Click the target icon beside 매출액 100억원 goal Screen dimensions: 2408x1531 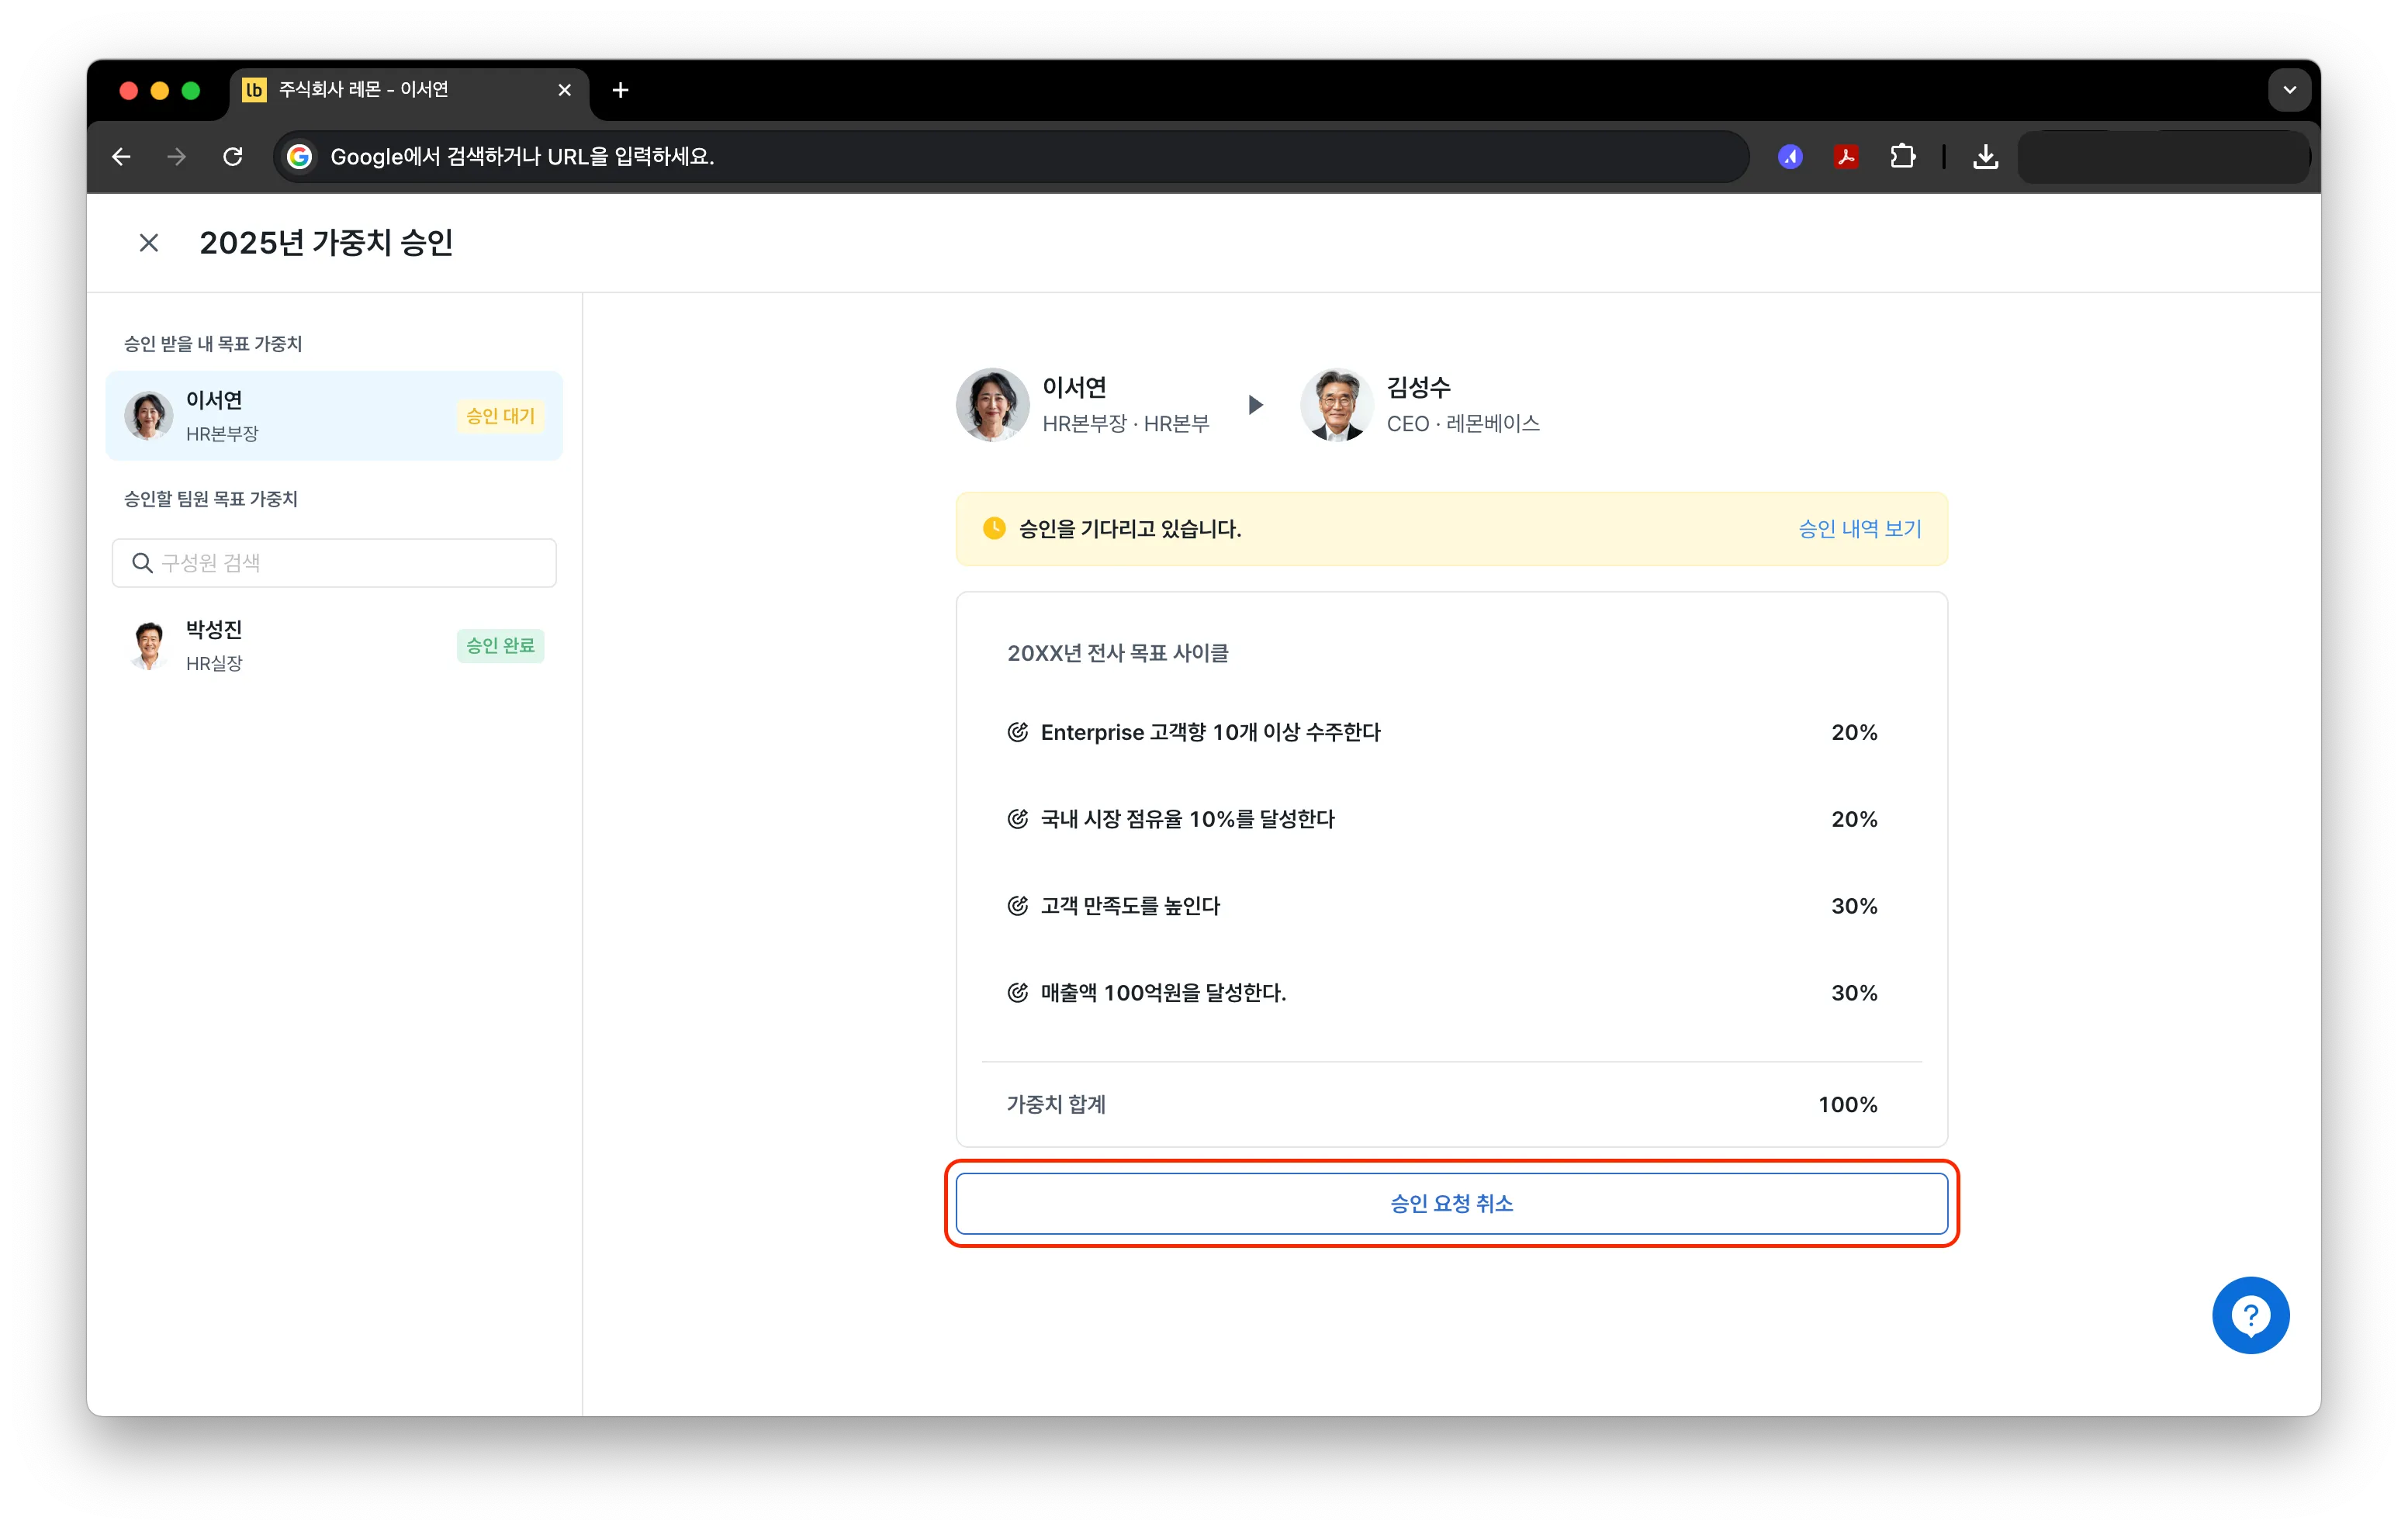click(1017, 994)
